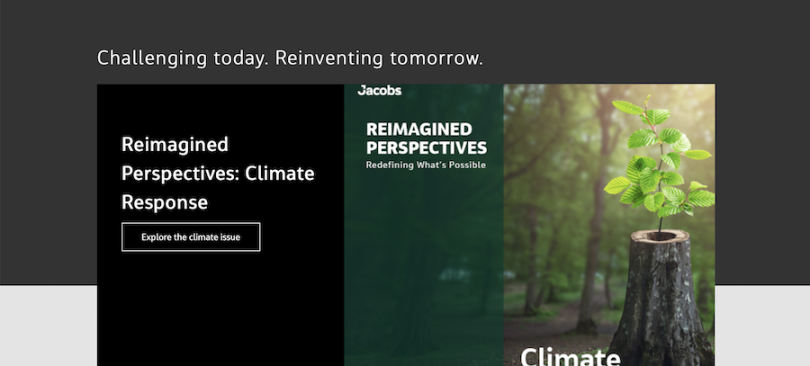
Task: Click the hollow top of the stump
Action: point(661,236)
